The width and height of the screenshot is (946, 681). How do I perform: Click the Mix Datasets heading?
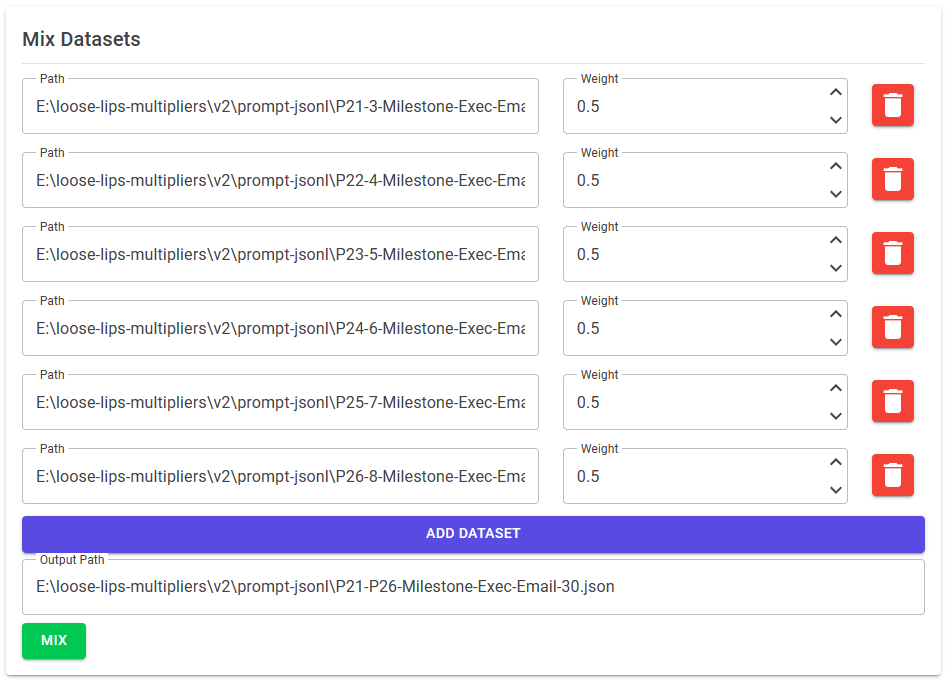click(81, 39)
